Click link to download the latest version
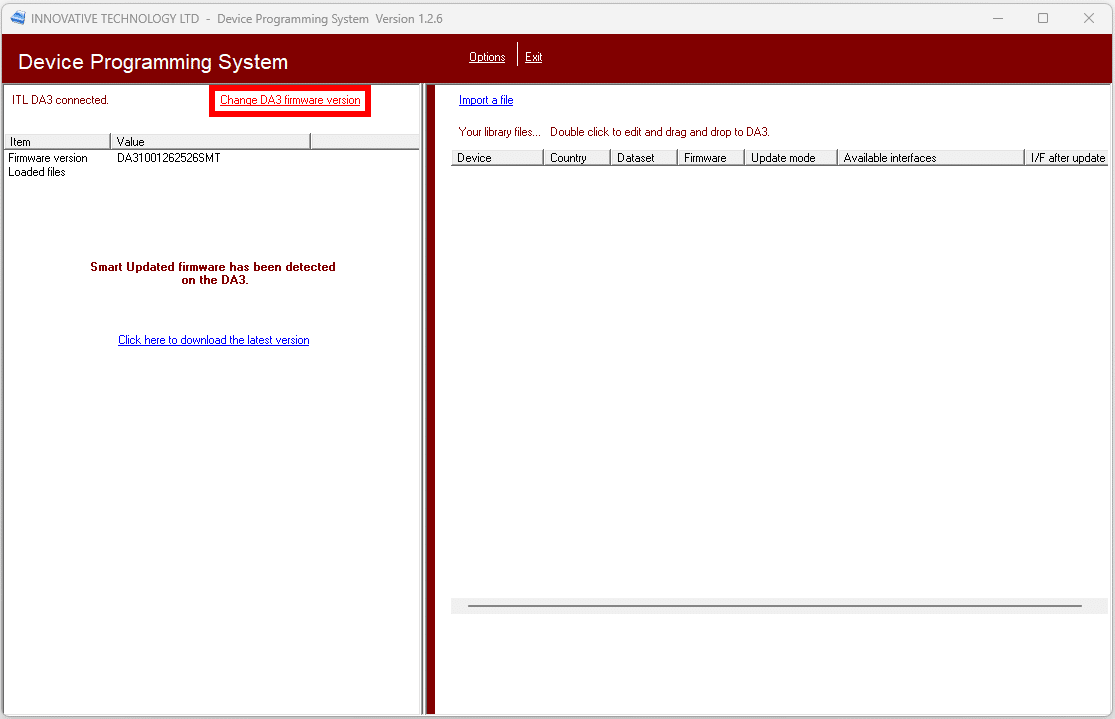1115x719 pixels. pos(213,340)
